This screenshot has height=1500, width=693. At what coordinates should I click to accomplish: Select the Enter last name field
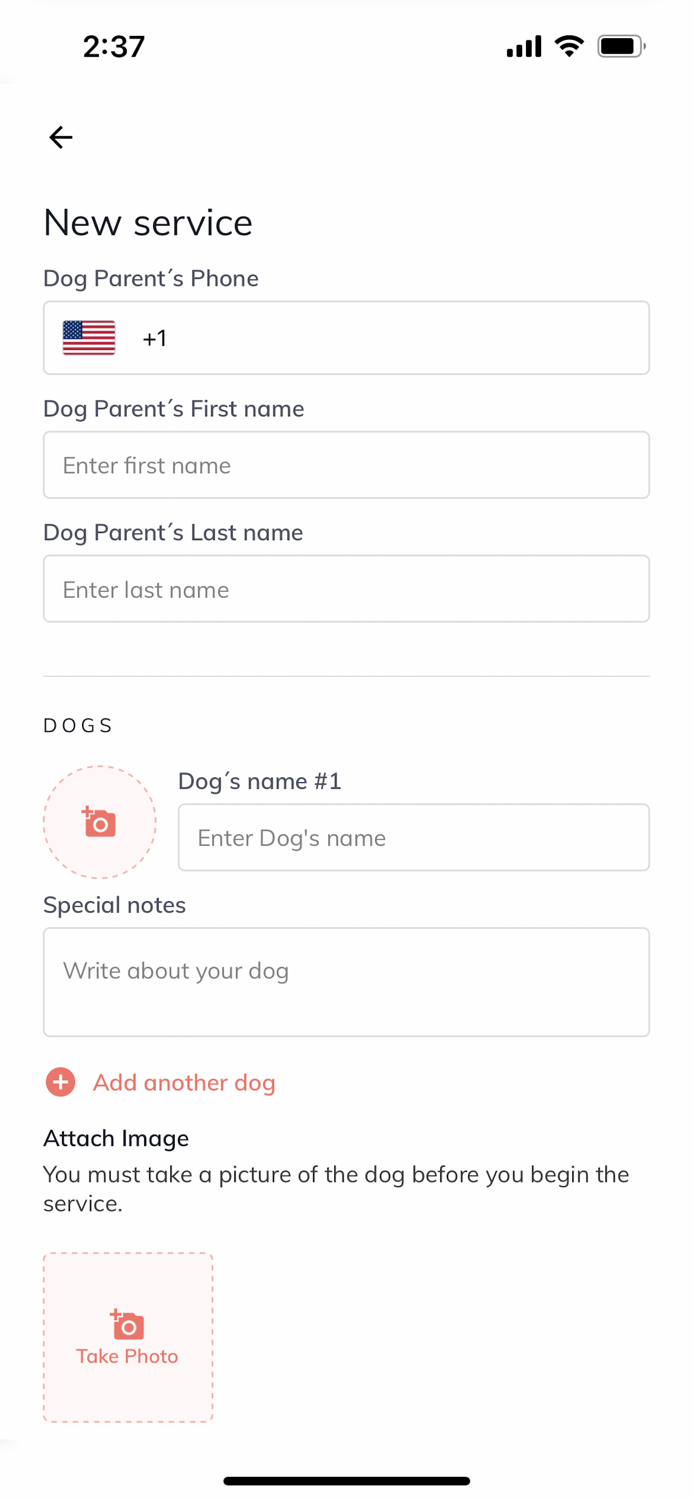346,588
